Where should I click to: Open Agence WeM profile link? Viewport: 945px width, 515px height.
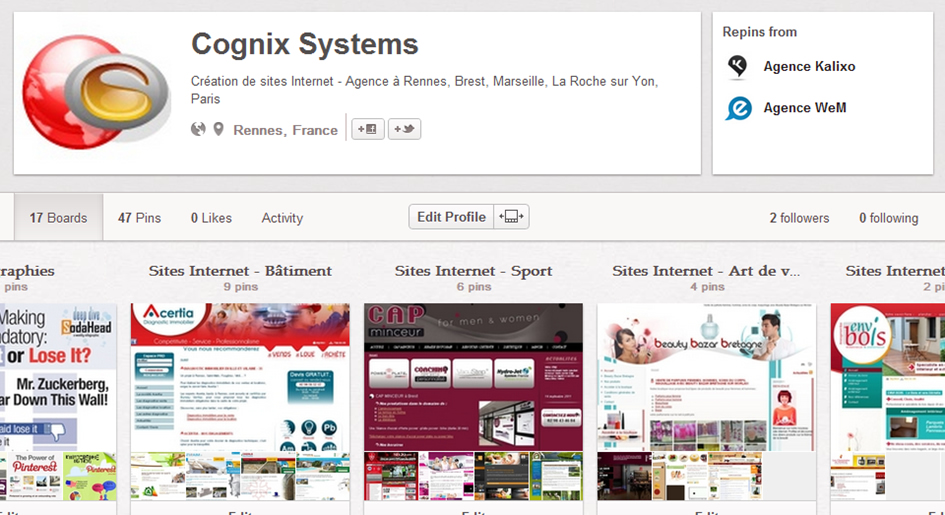(x=805, y=108)
